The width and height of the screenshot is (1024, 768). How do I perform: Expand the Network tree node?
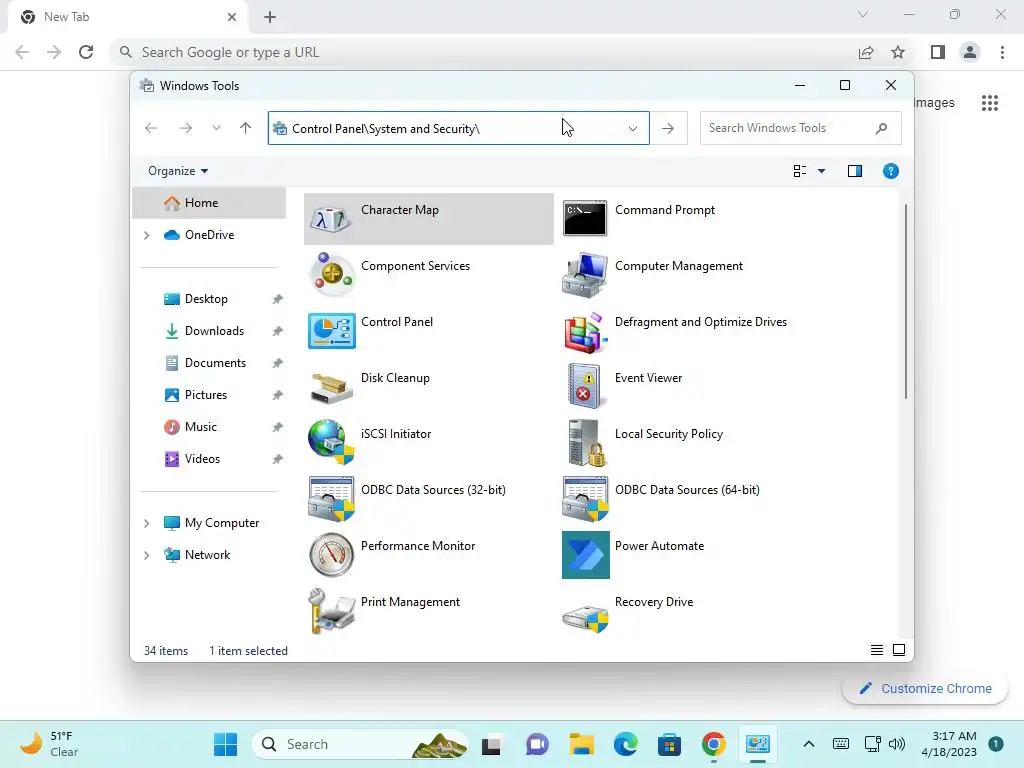(147, 555)
